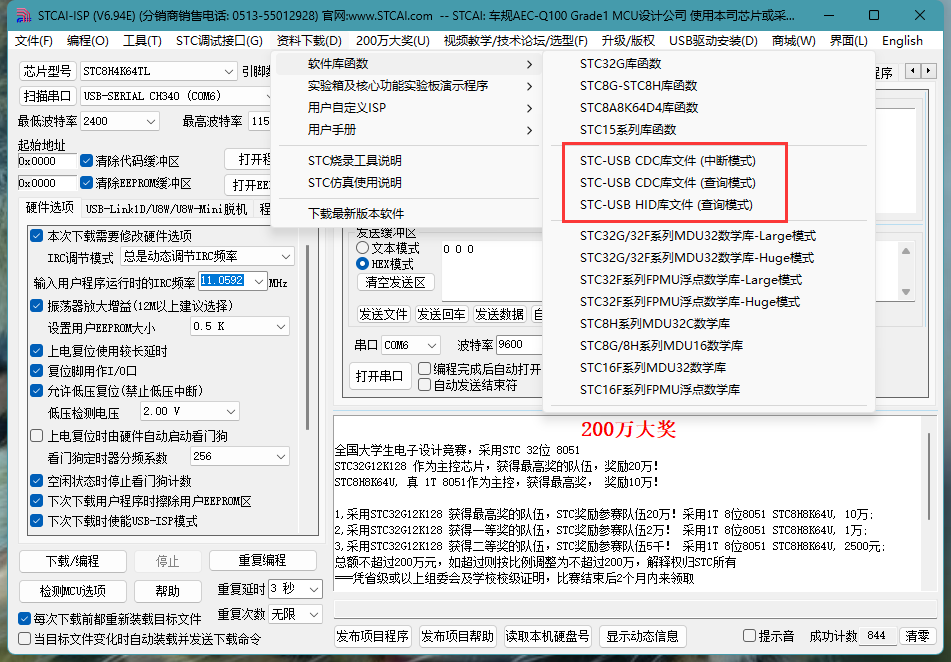This screenshot has height=662, width=951.
Task: Click the receive area scroll-down arrow
Action: click(x=906, y=292)
